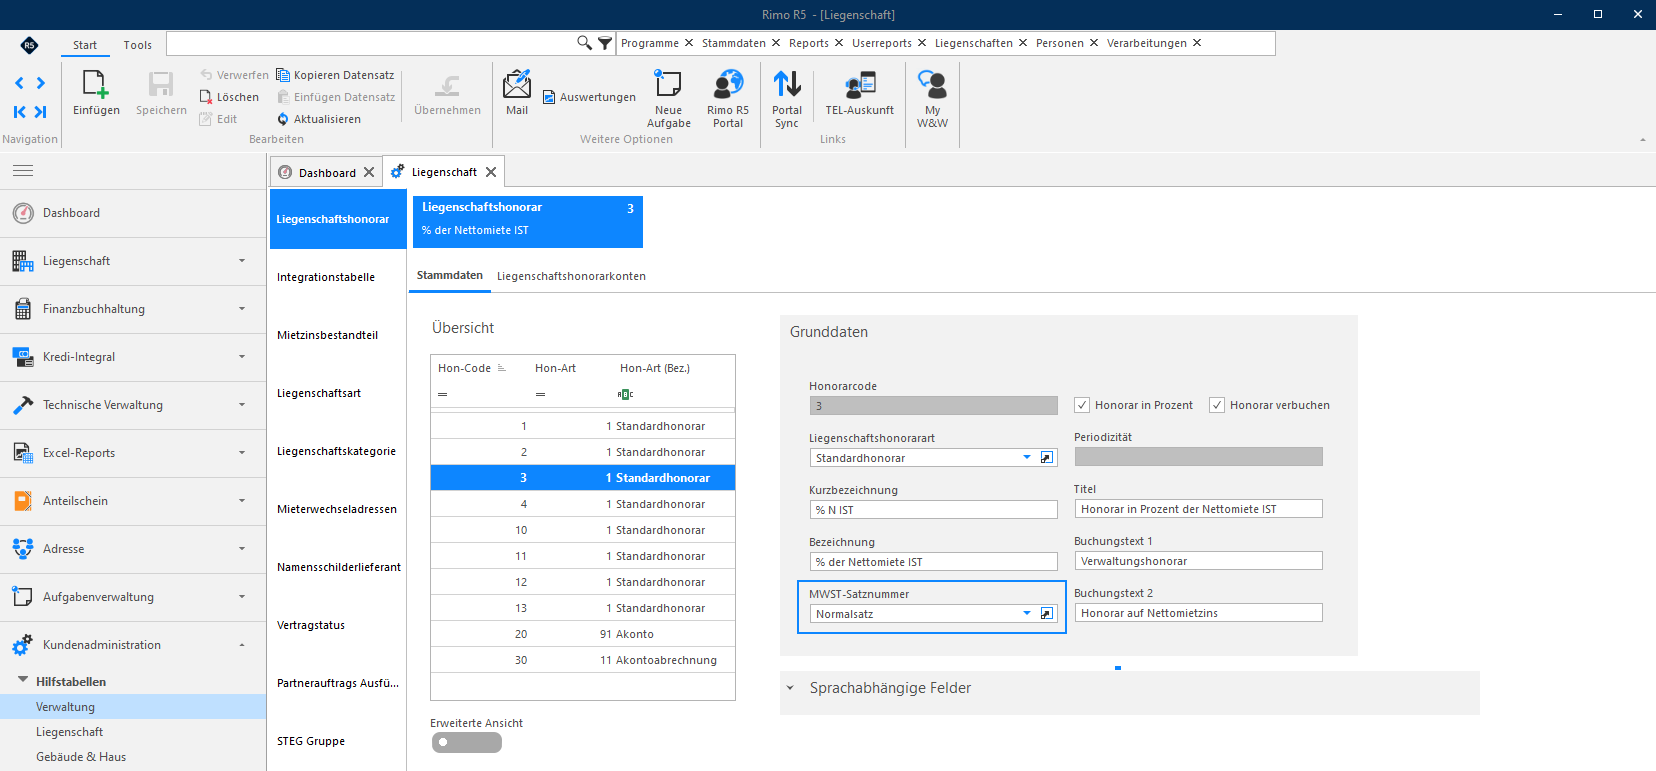Open lookup button beside Liegenschaftshonorarart

[1047, 458]
